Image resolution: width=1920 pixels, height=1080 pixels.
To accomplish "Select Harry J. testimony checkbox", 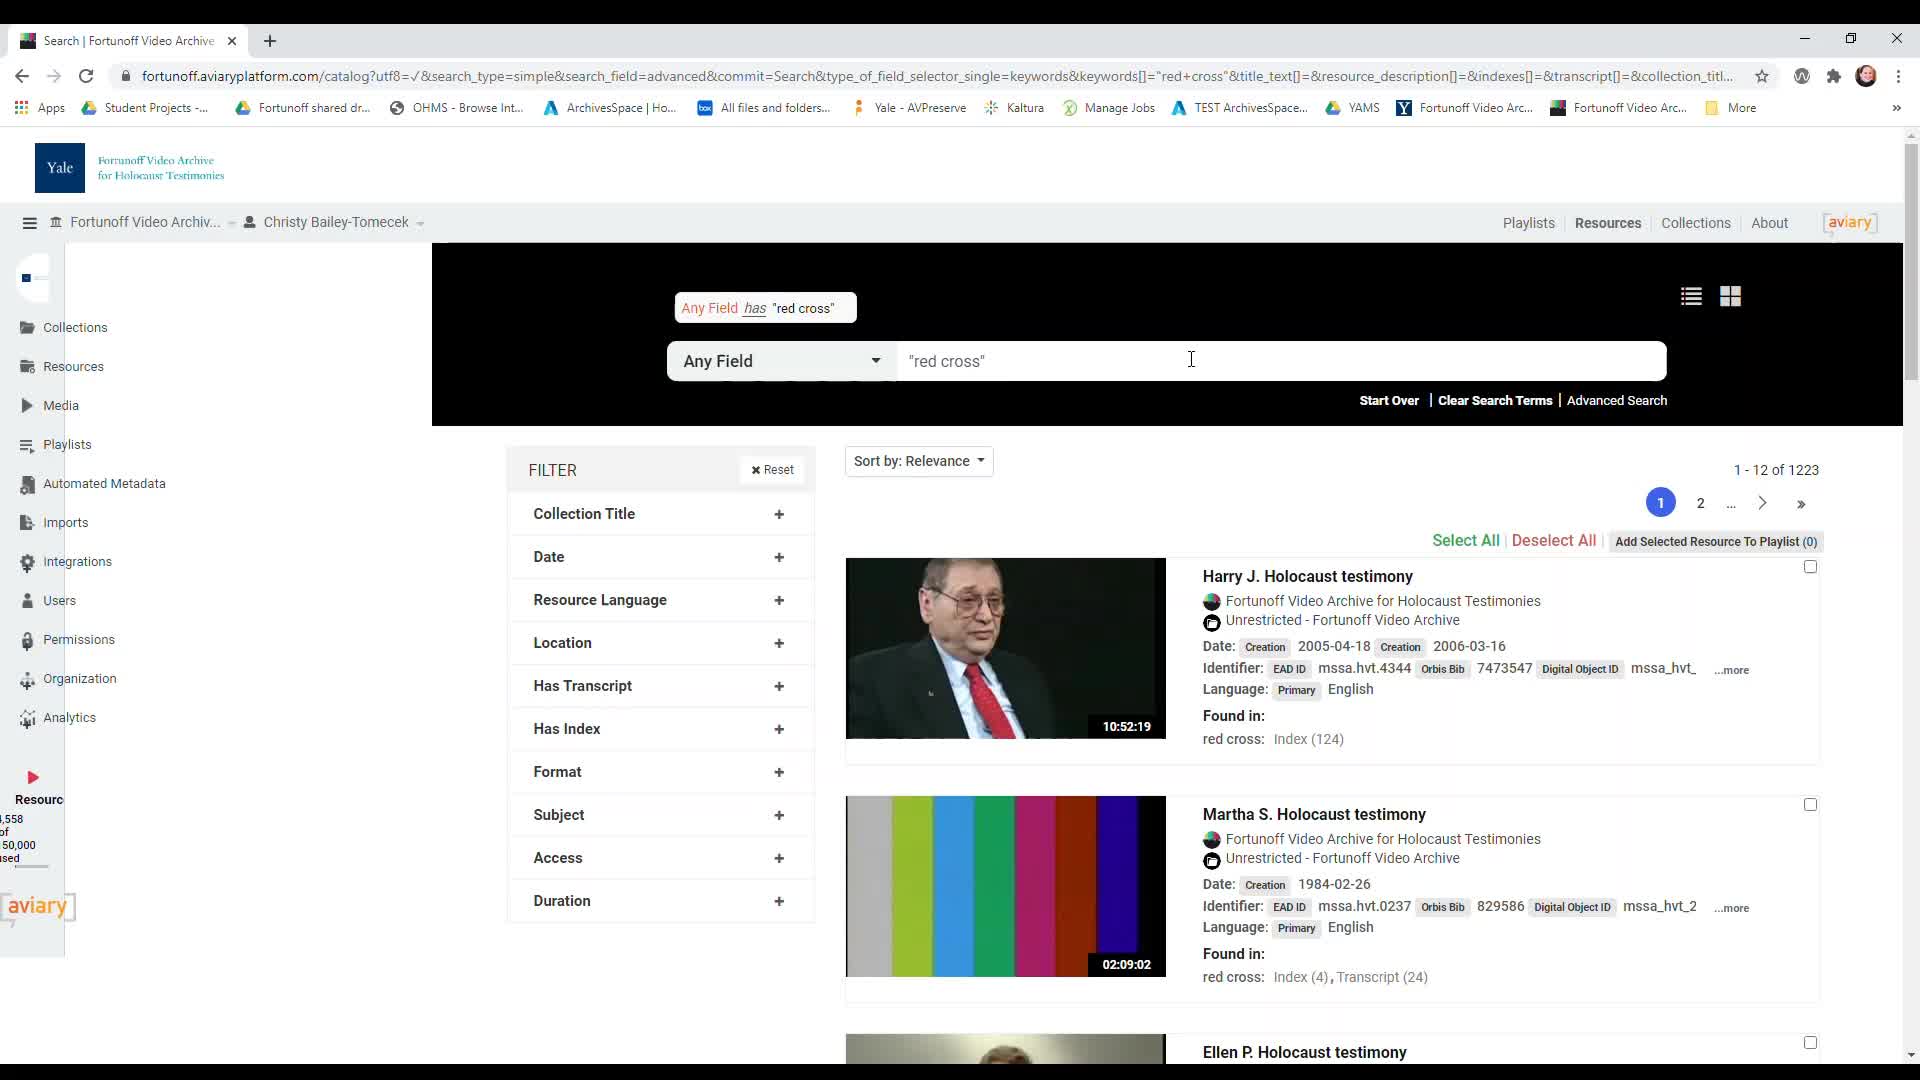I will click(1810, 567).
